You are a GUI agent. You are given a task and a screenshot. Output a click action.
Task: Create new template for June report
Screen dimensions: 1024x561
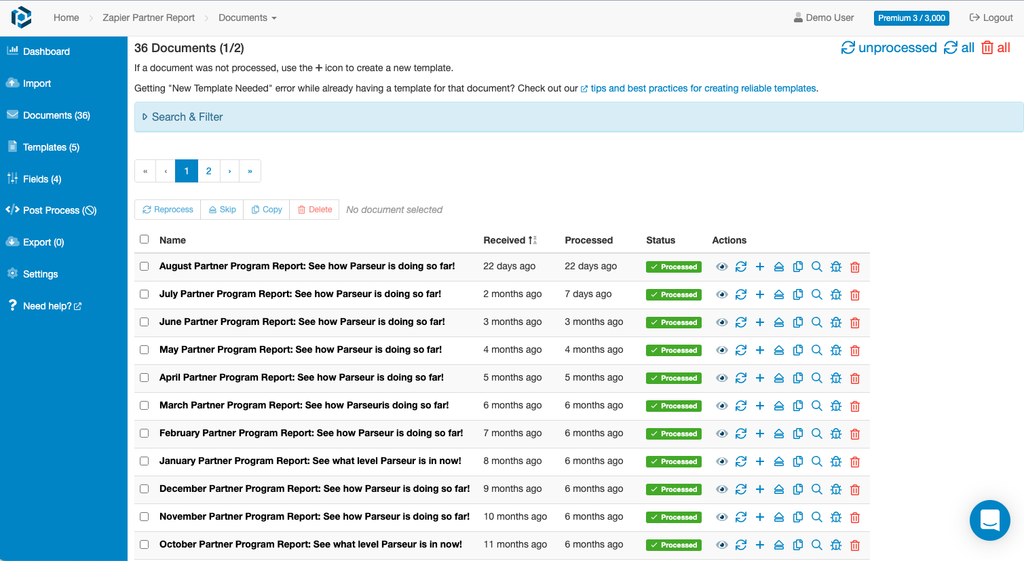point(760,322)
